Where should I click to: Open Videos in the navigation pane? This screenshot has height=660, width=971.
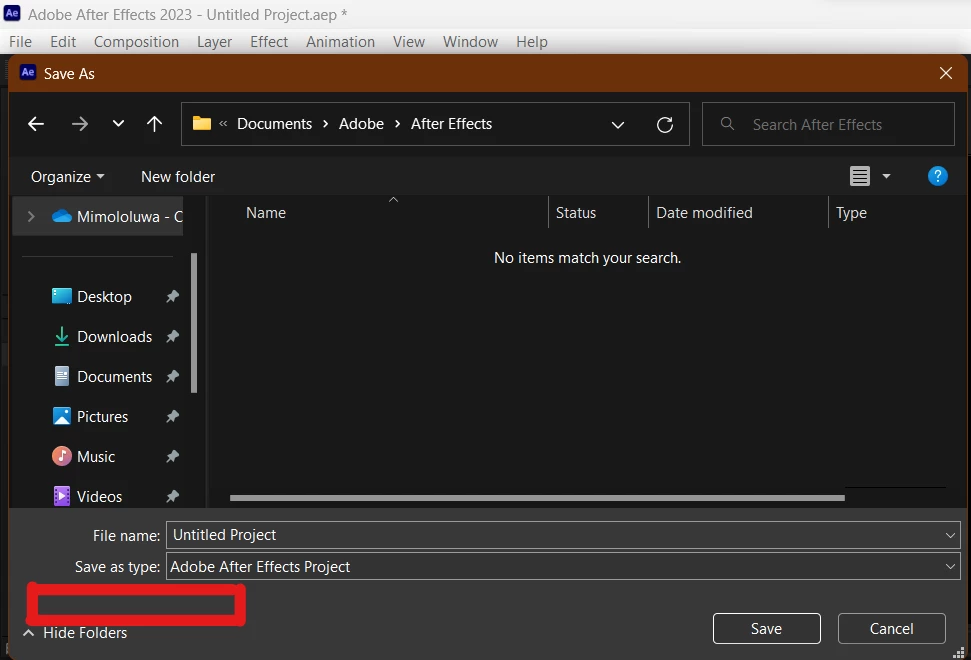coord(99,497)
